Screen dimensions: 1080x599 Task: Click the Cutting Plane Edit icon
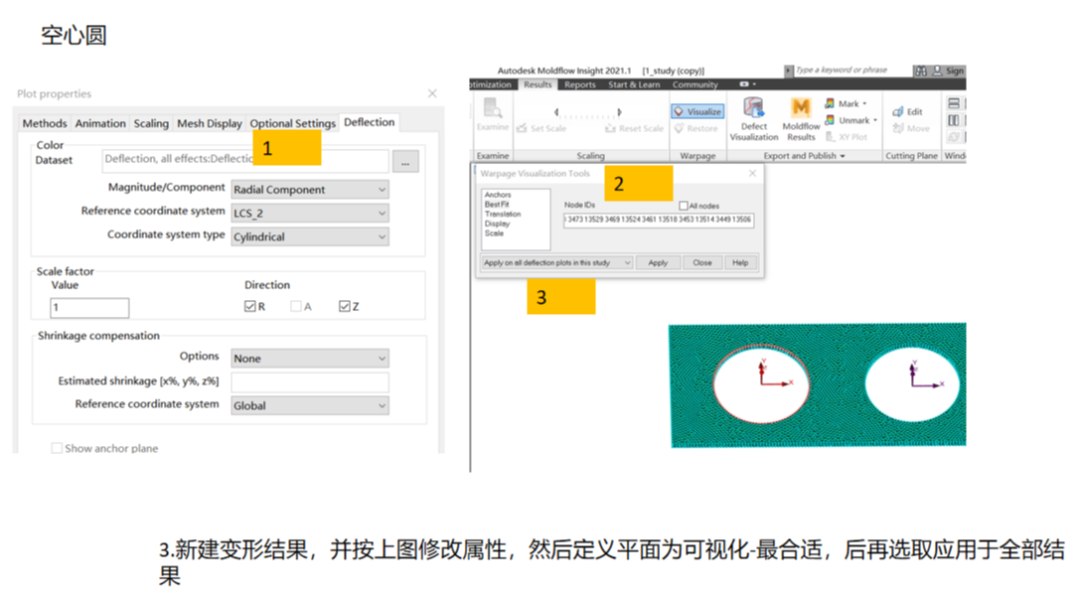[x=897, y=112]
